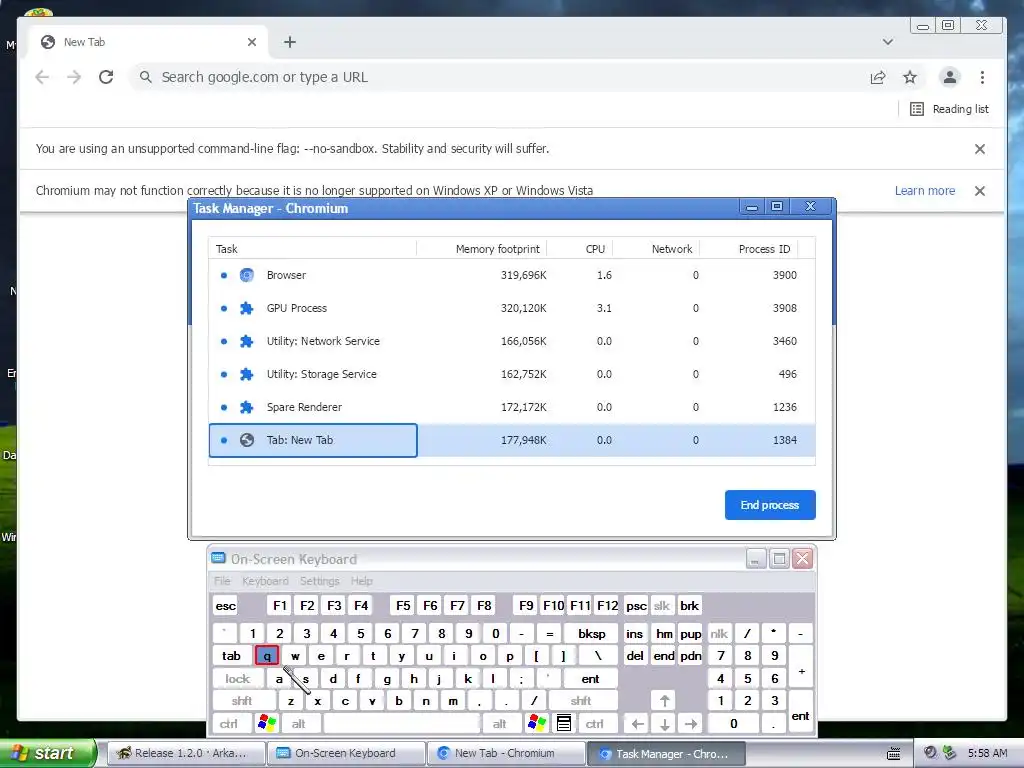Select the Spare Renderer row
Viewport: 1024px width, 768px height.
coord(512,407)
